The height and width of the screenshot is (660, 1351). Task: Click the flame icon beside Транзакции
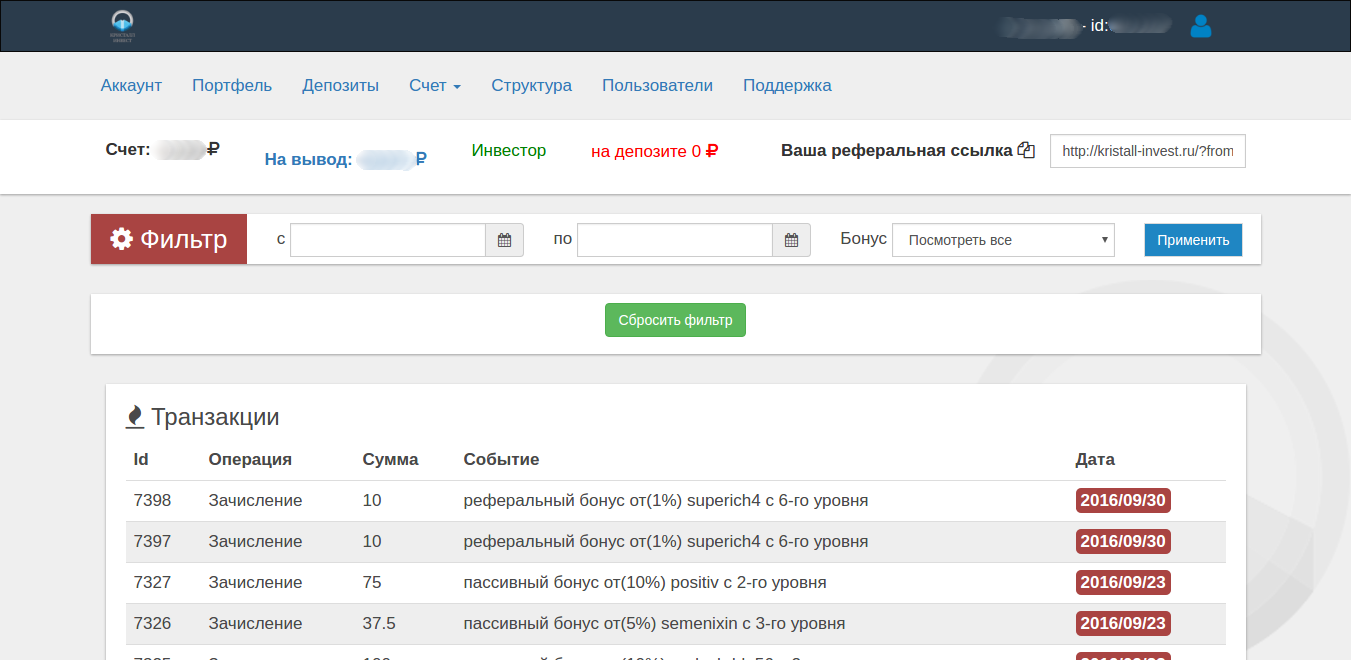click(135, 417)
